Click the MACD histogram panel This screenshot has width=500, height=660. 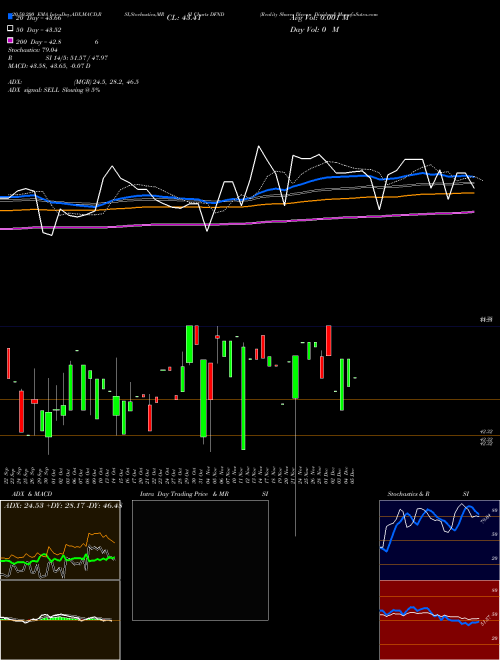coord(60,620)
